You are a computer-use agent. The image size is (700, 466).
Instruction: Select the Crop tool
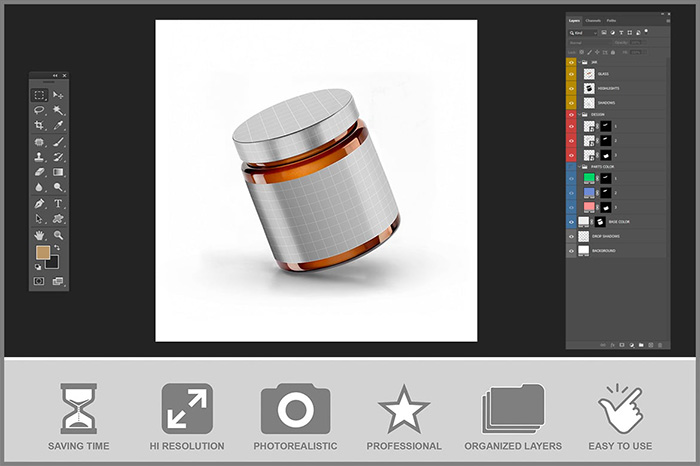click(39, 125)
